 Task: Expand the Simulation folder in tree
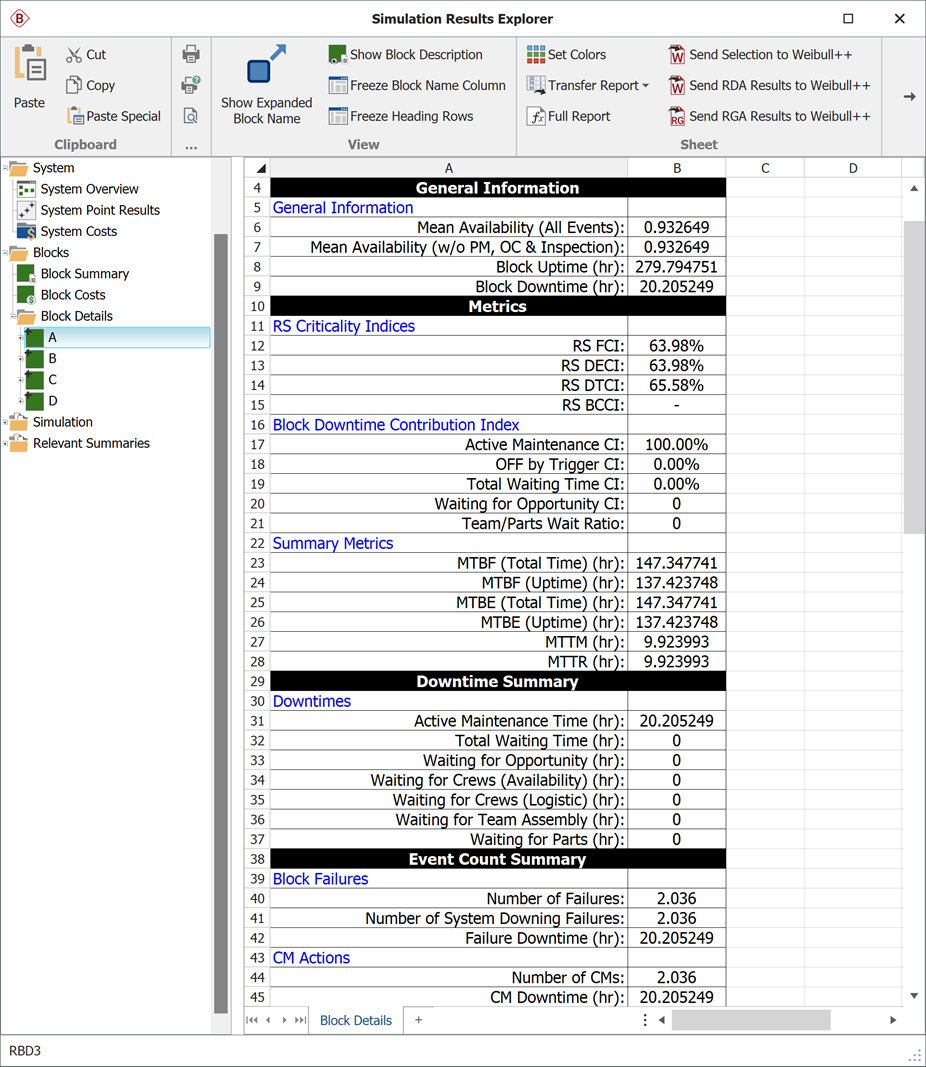pos(6,422)
